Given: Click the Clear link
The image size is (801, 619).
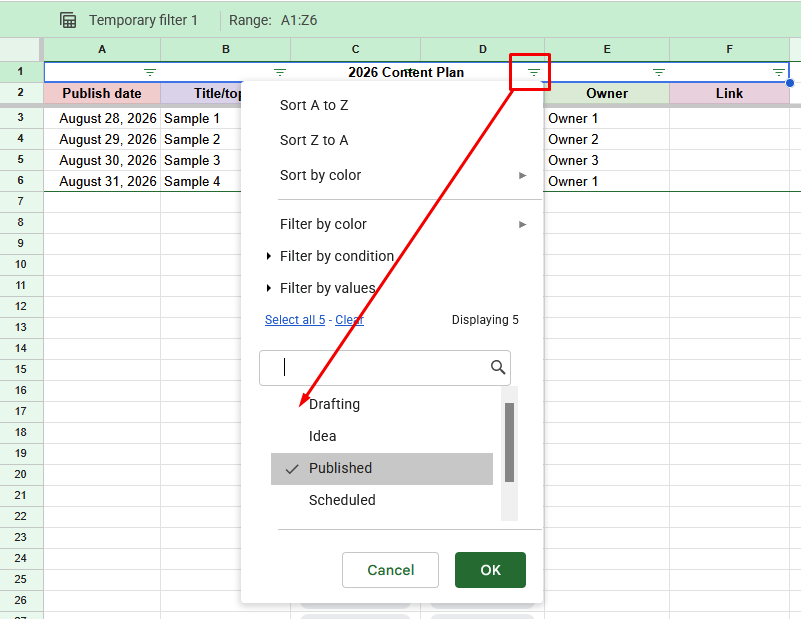Looking at the screenshot, I should (x=349, y=320).
